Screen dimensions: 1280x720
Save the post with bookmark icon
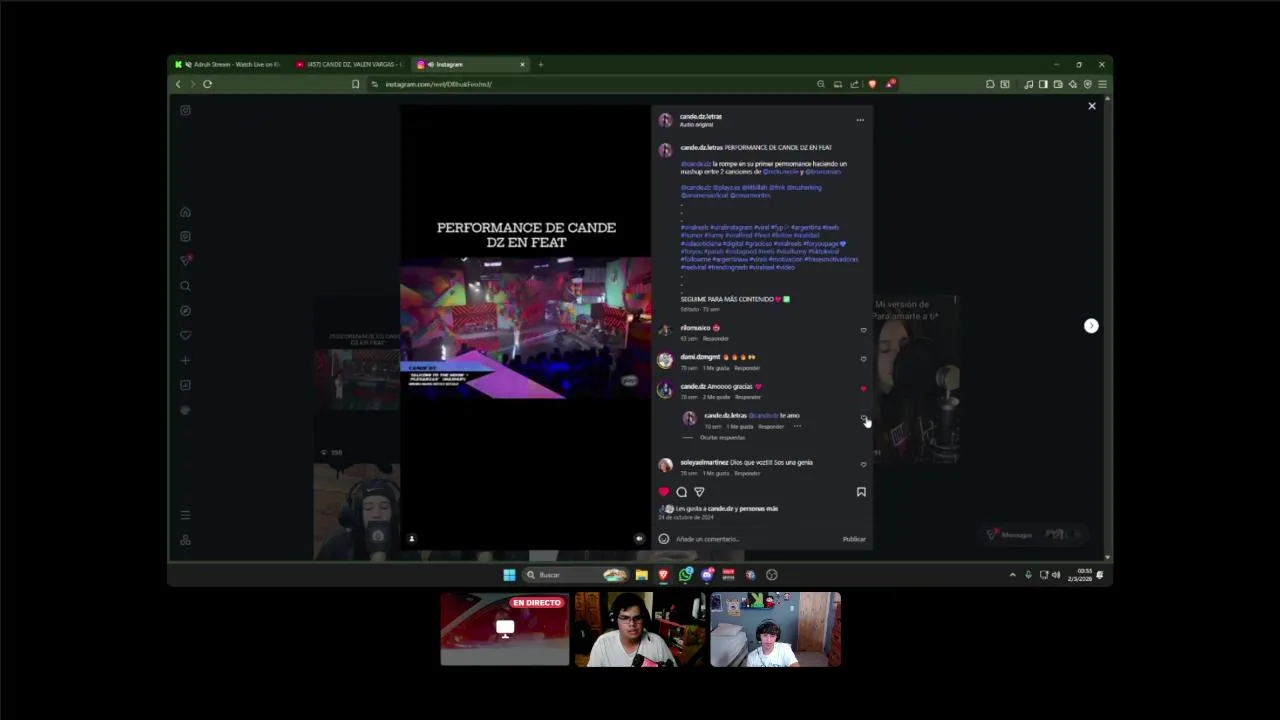click(861, 492)
